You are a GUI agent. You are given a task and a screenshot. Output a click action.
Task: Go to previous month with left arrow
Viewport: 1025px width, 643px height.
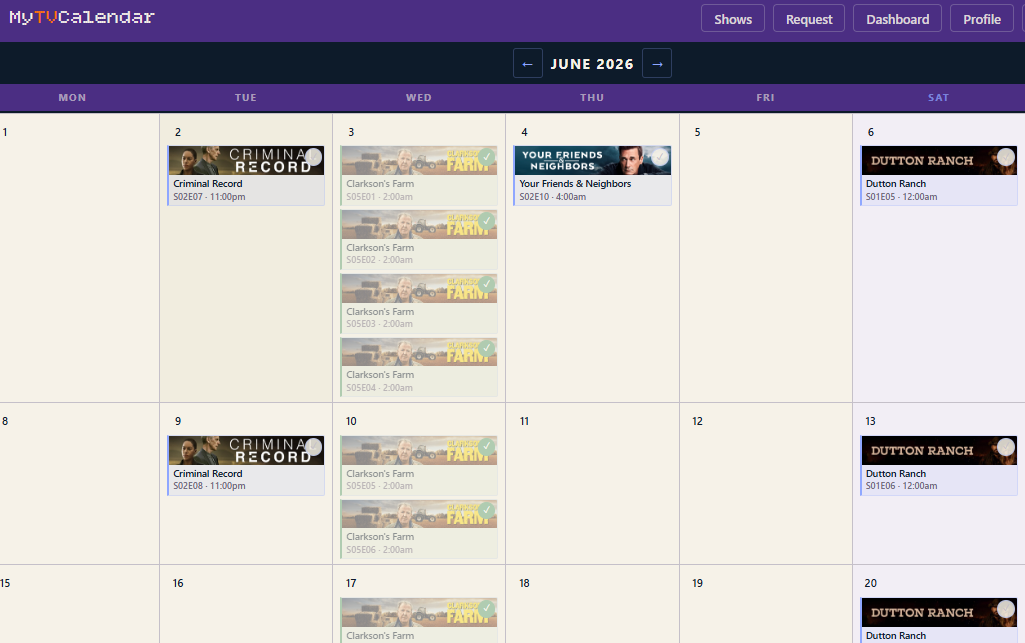point(528,63)
